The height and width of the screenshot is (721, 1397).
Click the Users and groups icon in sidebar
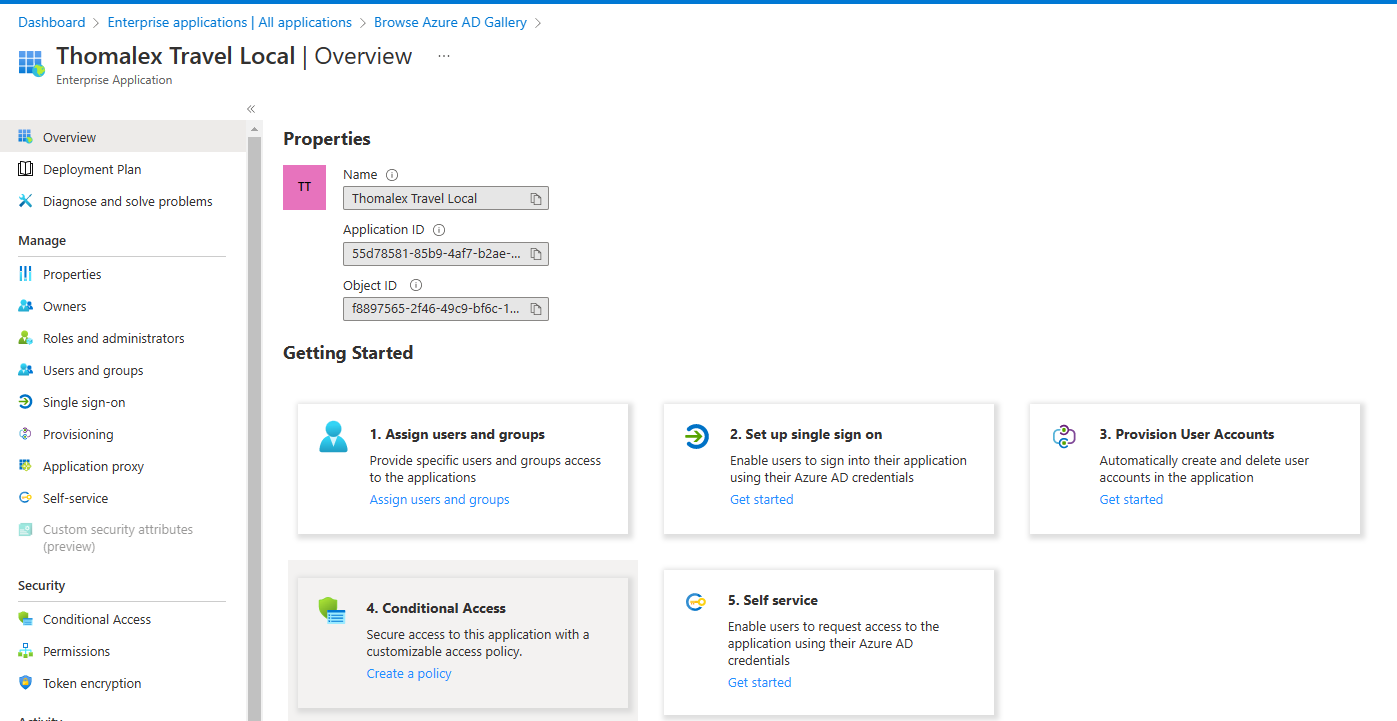pos(25,370)
